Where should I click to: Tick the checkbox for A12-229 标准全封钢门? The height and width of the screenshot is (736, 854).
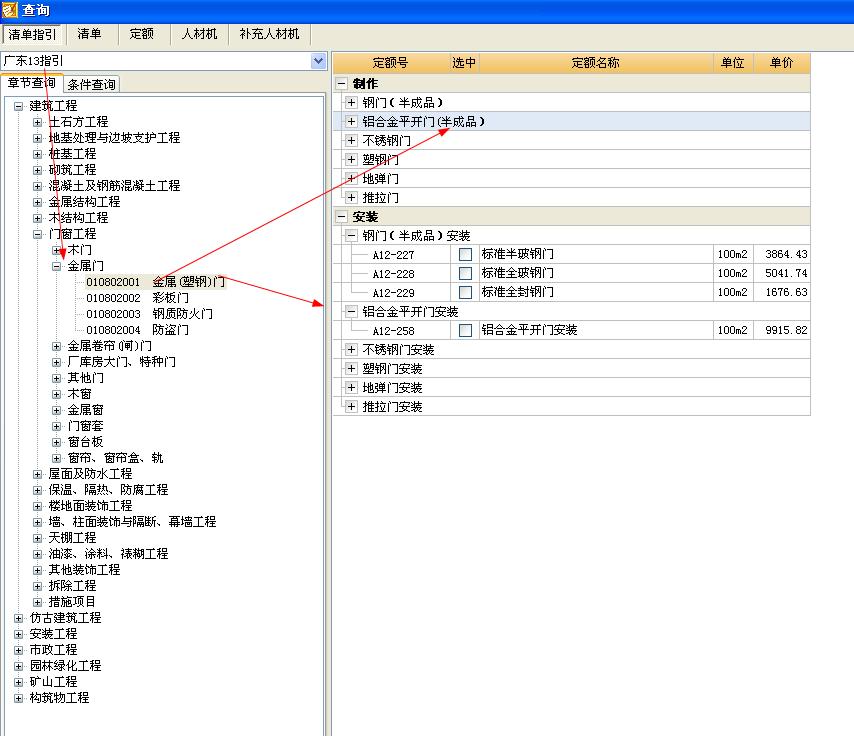pyautogui.click(x=465, y=293)
